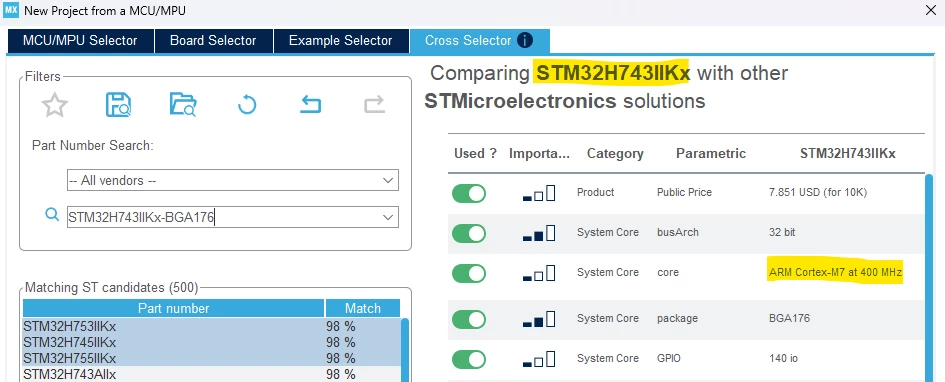
Task: Click the Cross Selector info icon
Action: click(525, 40)
